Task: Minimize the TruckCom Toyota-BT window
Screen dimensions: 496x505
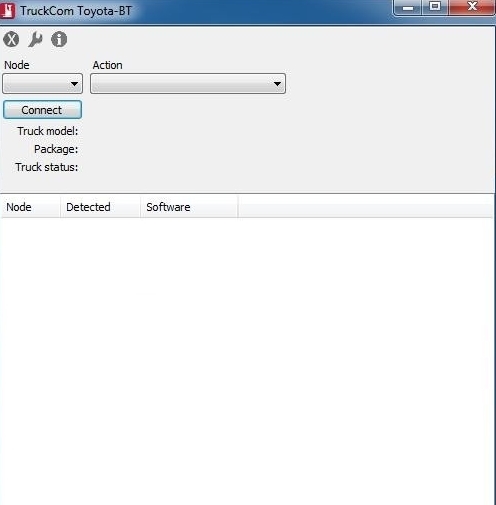Action: click(x=408, y=7)
